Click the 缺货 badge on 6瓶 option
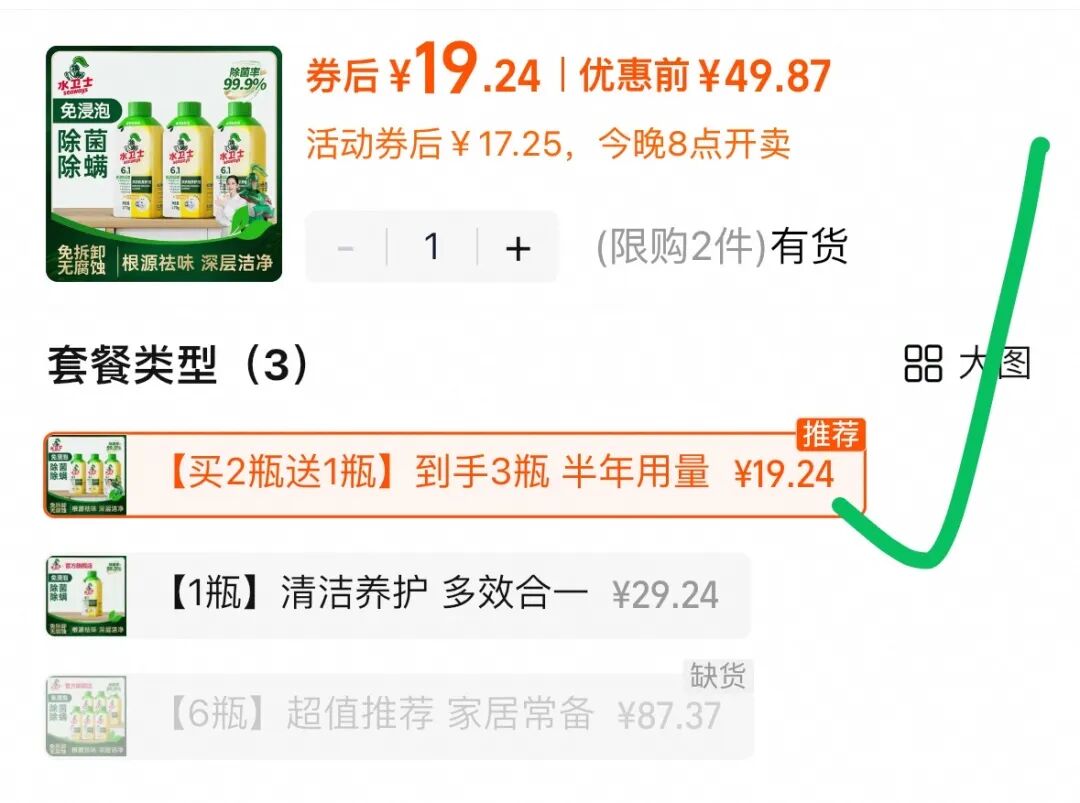This screenshot has width=1080, height=803. [x=718, y=676]
